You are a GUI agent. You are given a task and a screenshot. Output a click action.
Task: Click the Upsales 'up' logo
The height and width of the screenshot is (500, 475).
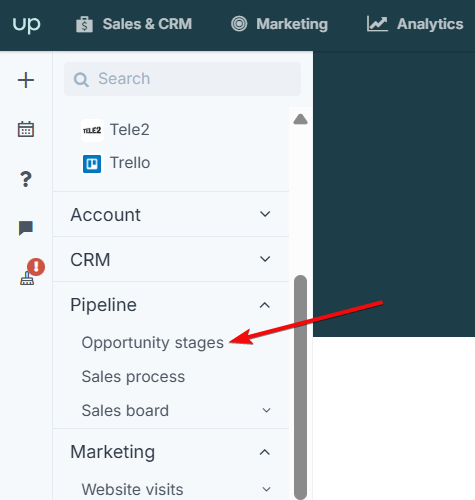27,24
